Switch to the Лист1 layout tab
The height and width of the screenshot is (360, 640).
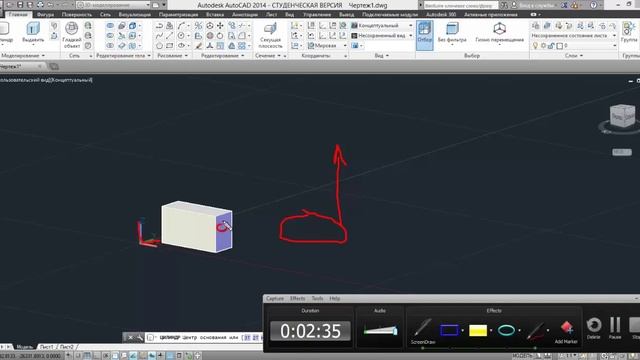46,347
